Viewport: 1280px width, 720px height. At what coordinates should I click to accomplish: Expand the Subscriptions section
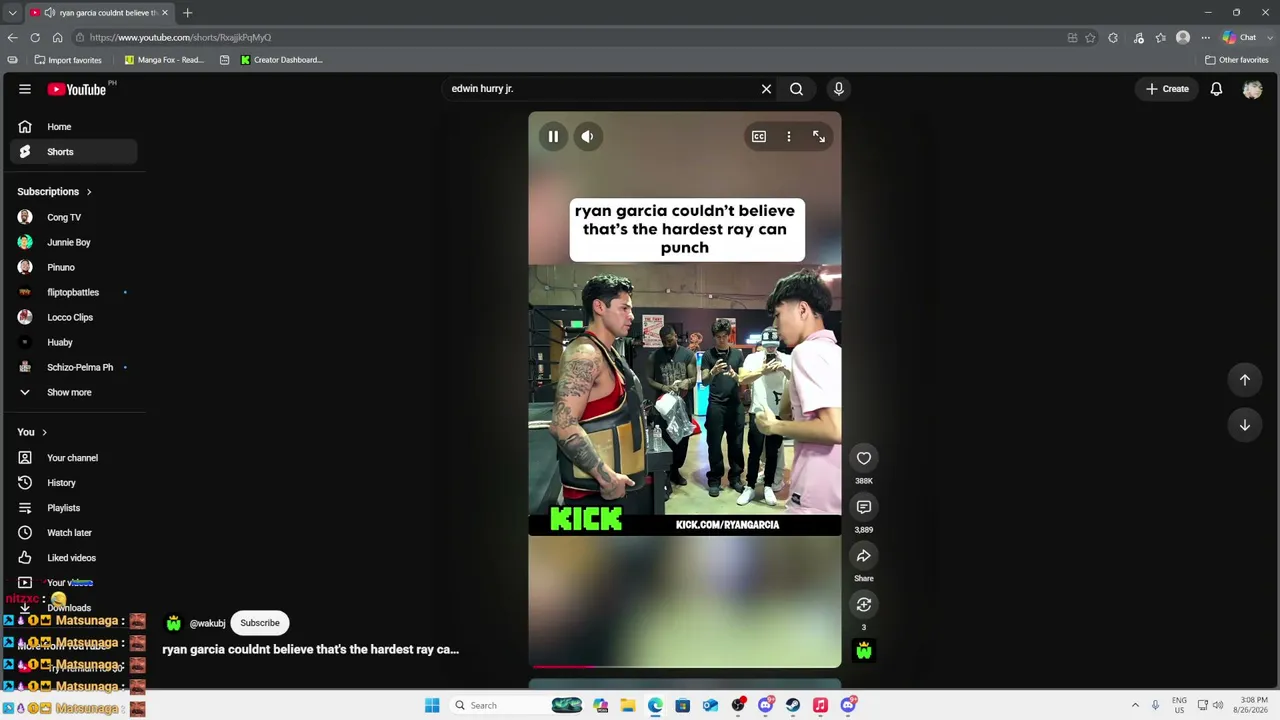point(54,192)
